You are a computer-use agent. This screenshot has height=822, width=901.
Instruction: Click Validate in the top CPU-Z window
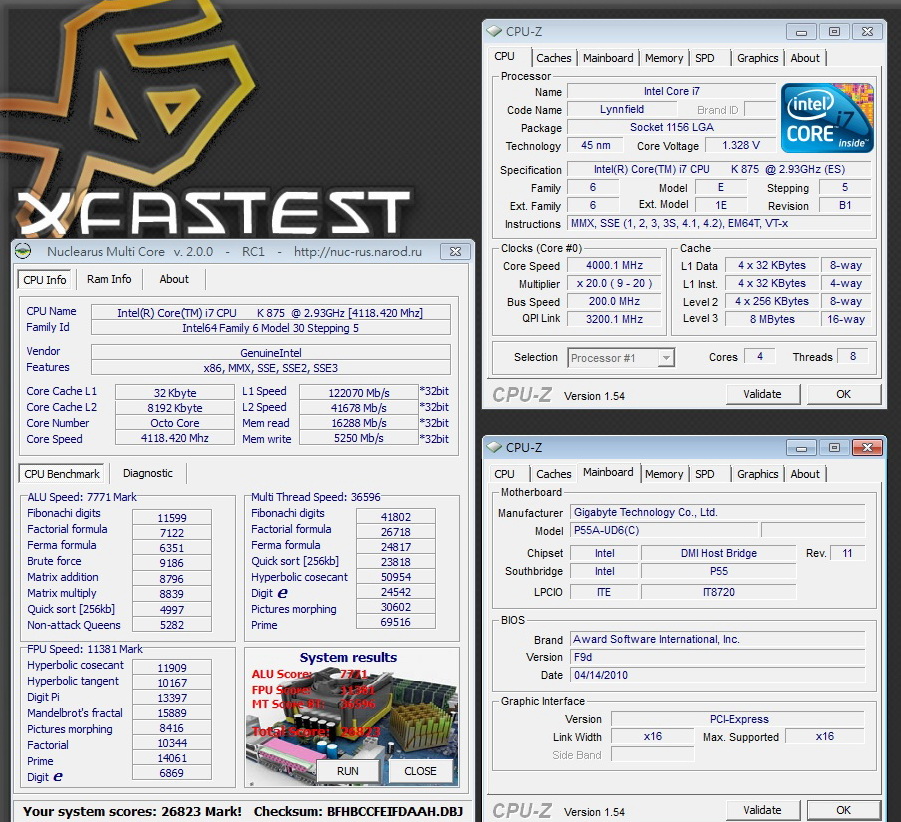point(762,394)
